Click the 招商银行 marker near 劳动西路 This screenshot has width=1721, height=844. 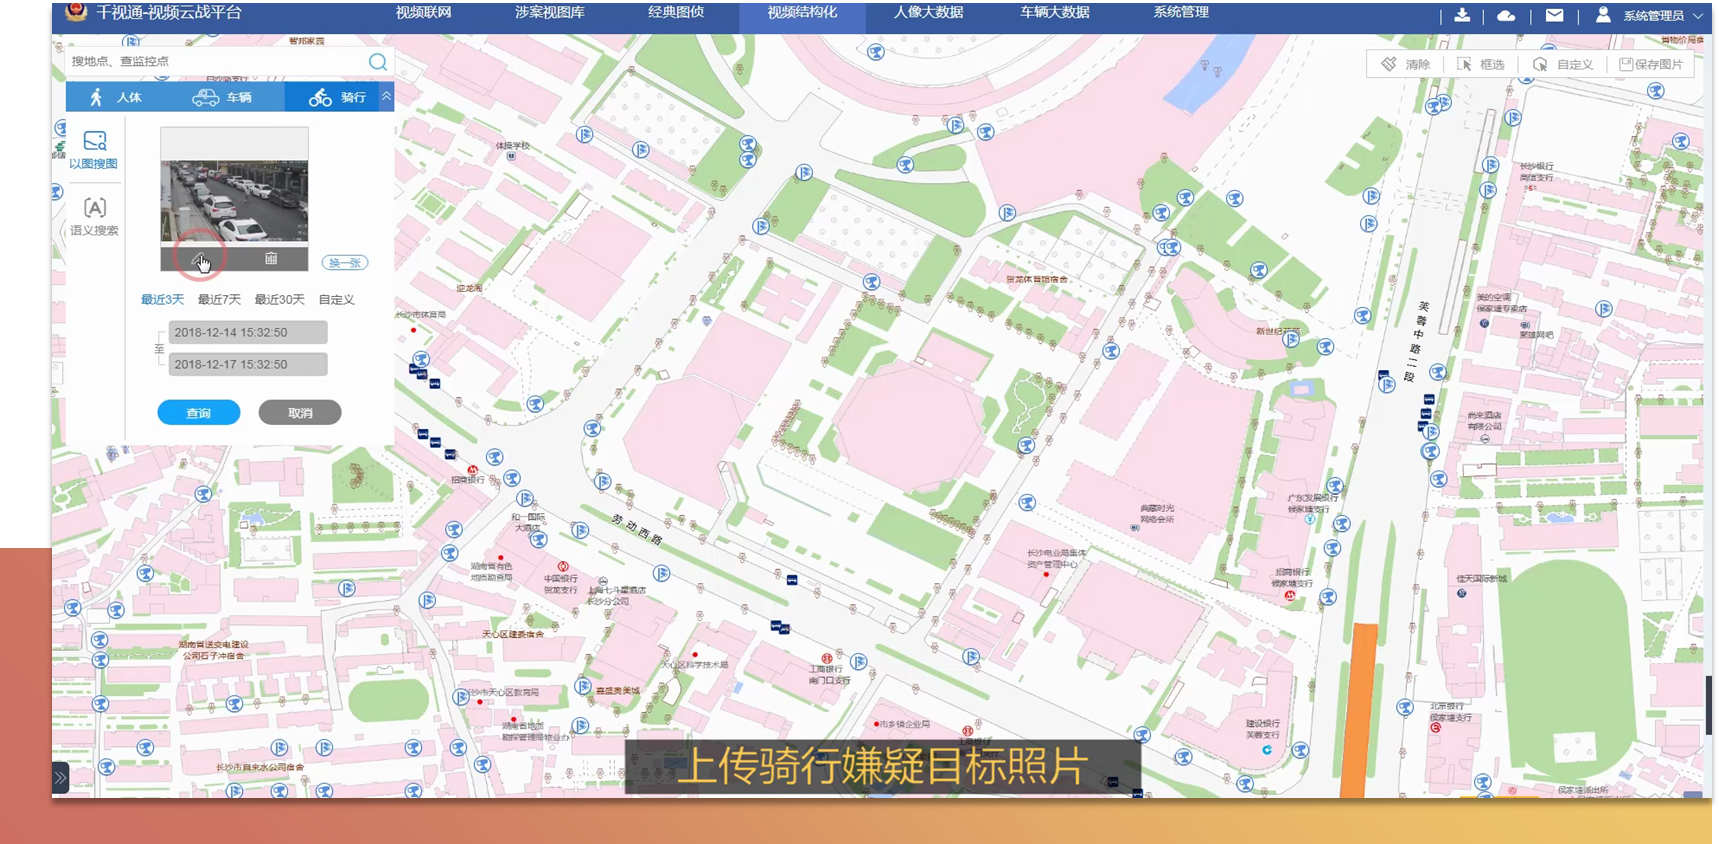click(472, 470)
